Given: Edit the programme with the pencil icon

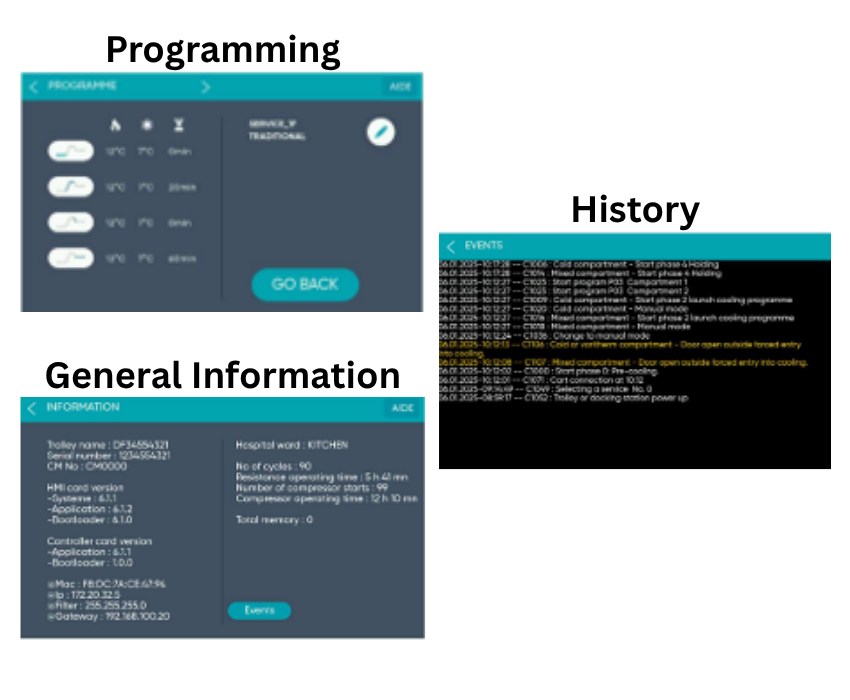Looking at the screenshot, I should click(381, 132).
